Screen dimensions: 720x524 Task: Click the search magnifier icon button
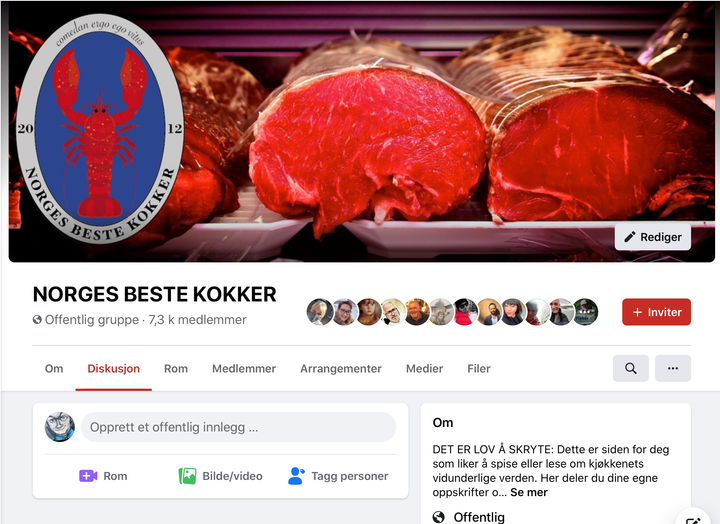(630, 368)
